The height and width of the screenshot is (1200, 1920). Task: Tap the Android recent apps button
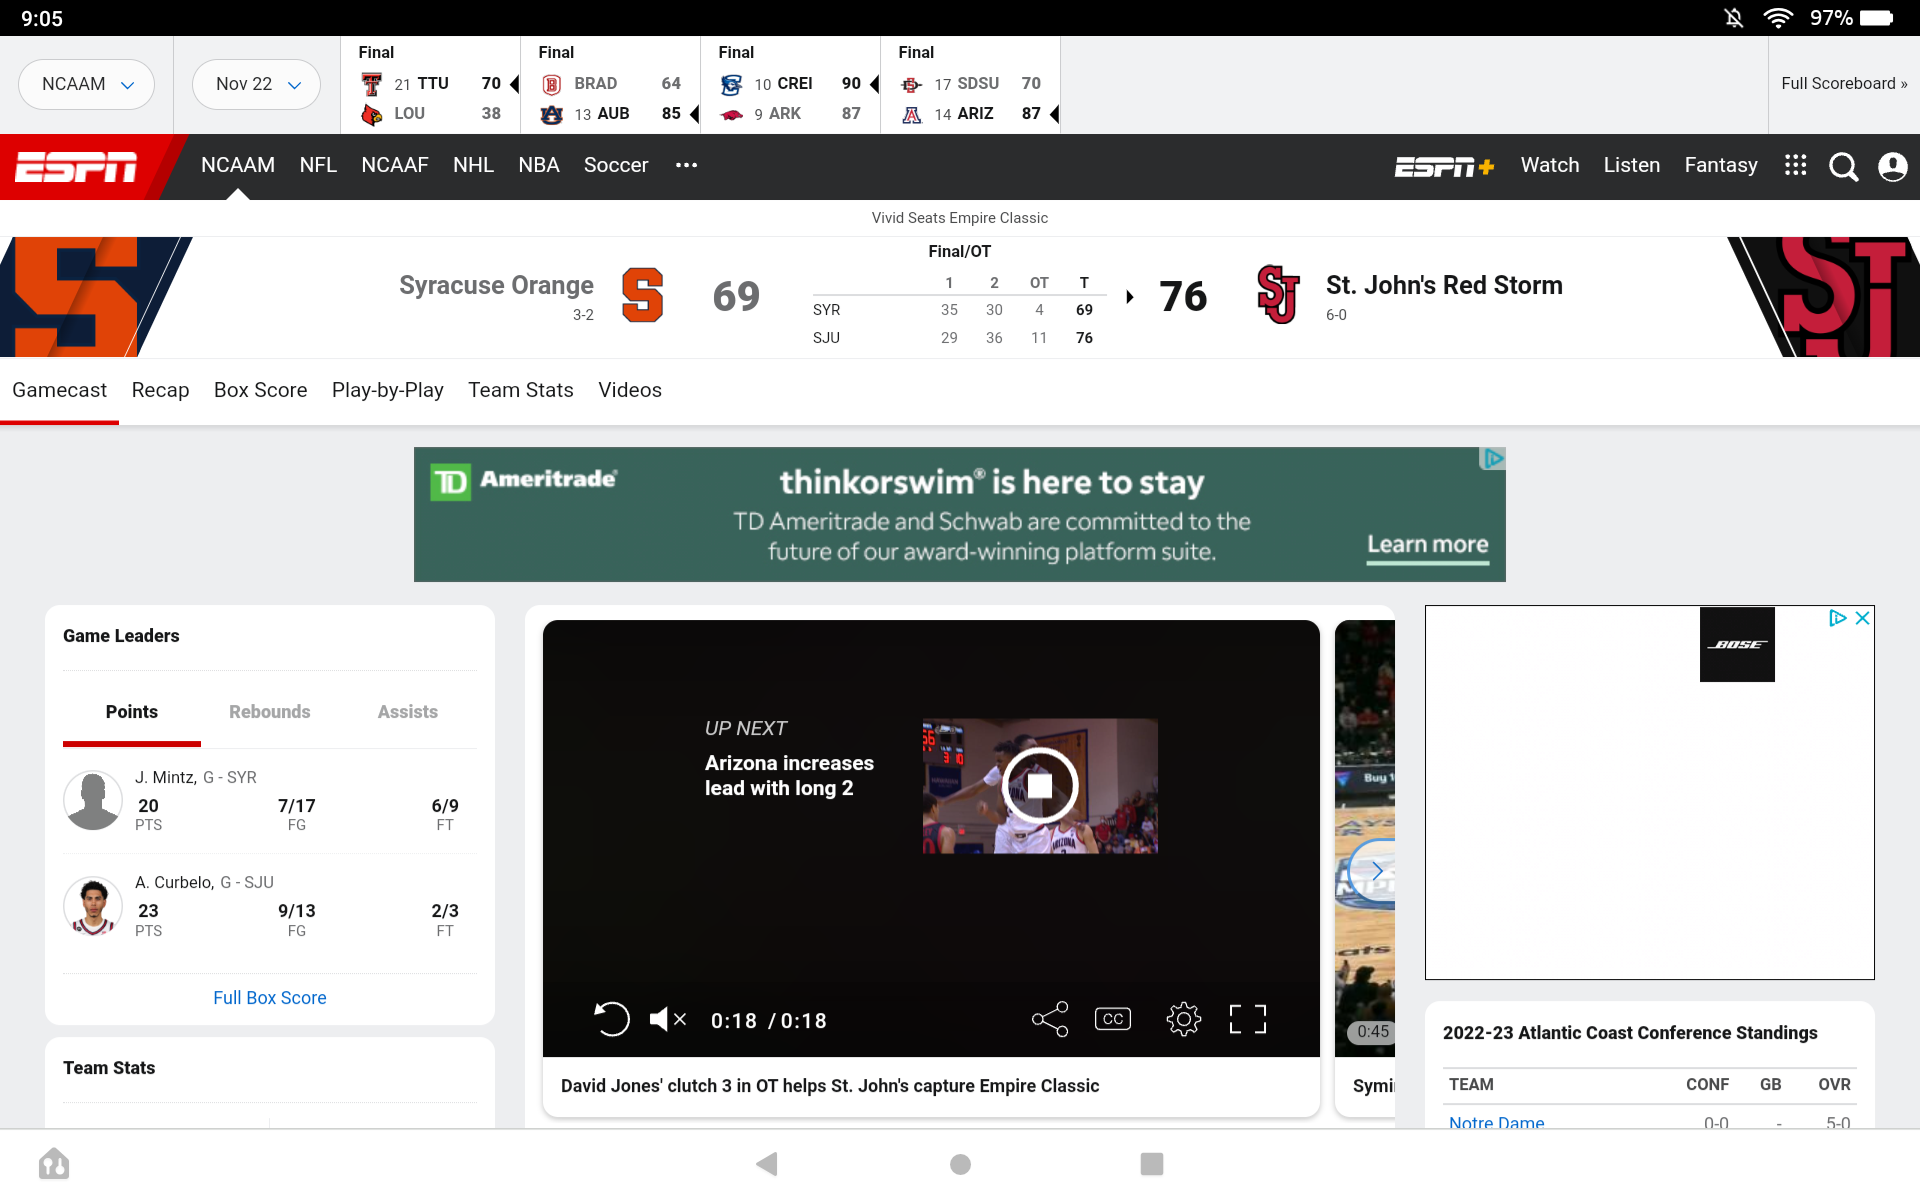click(x=1152, y=1164)
